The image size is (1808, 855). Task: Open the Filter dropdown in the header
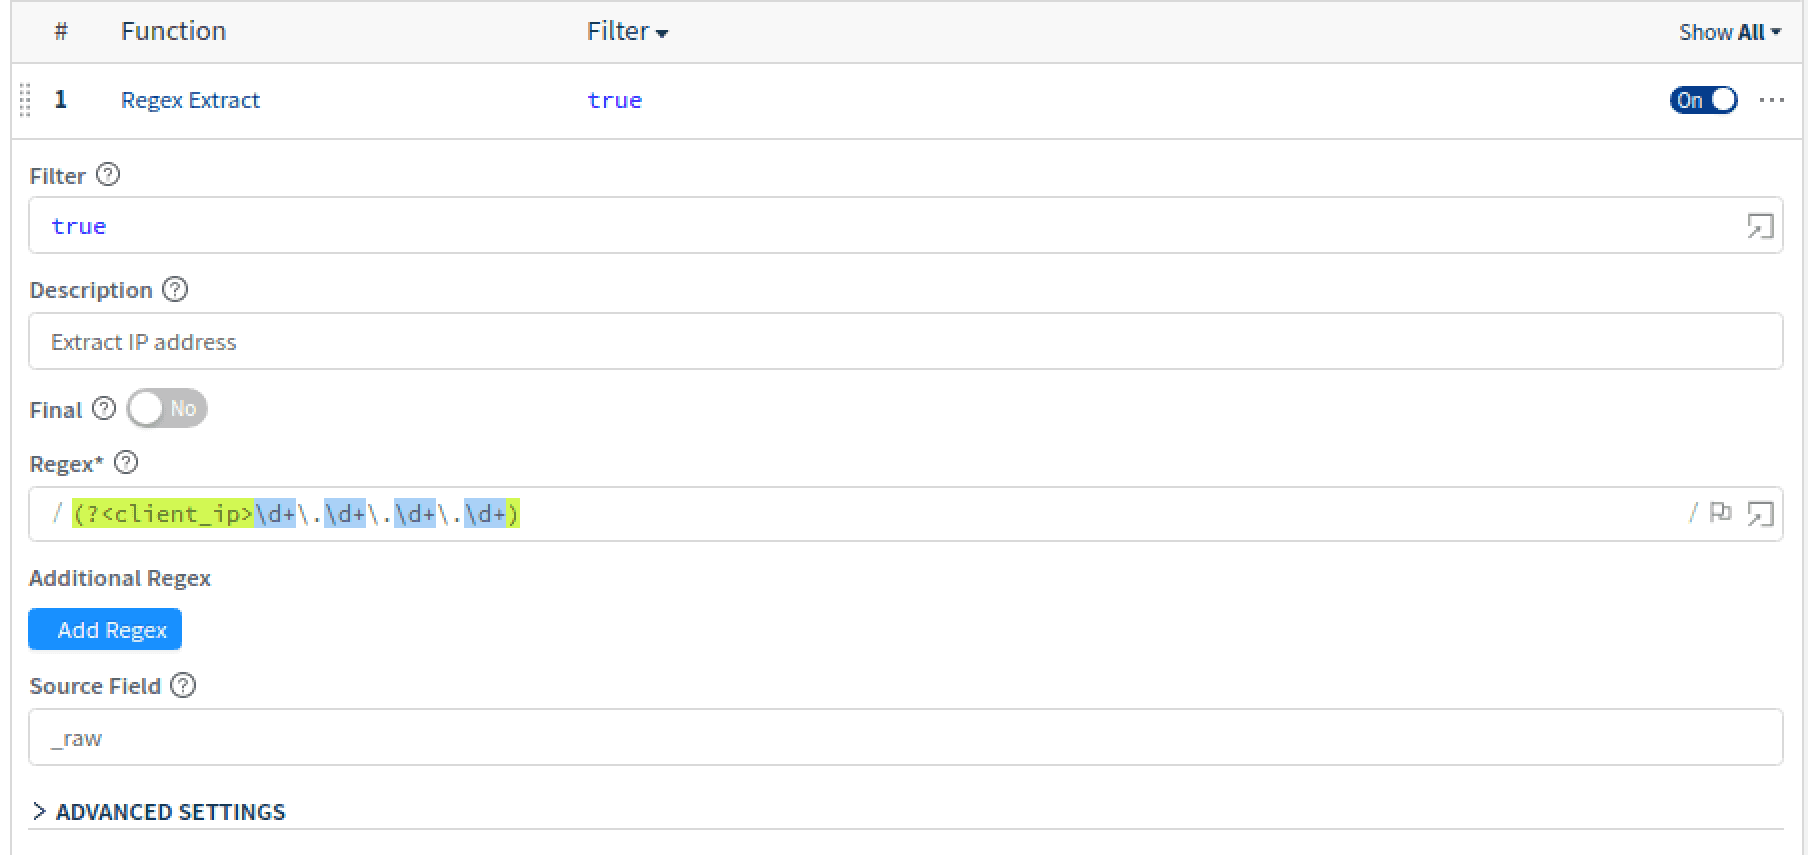point(626,31)
